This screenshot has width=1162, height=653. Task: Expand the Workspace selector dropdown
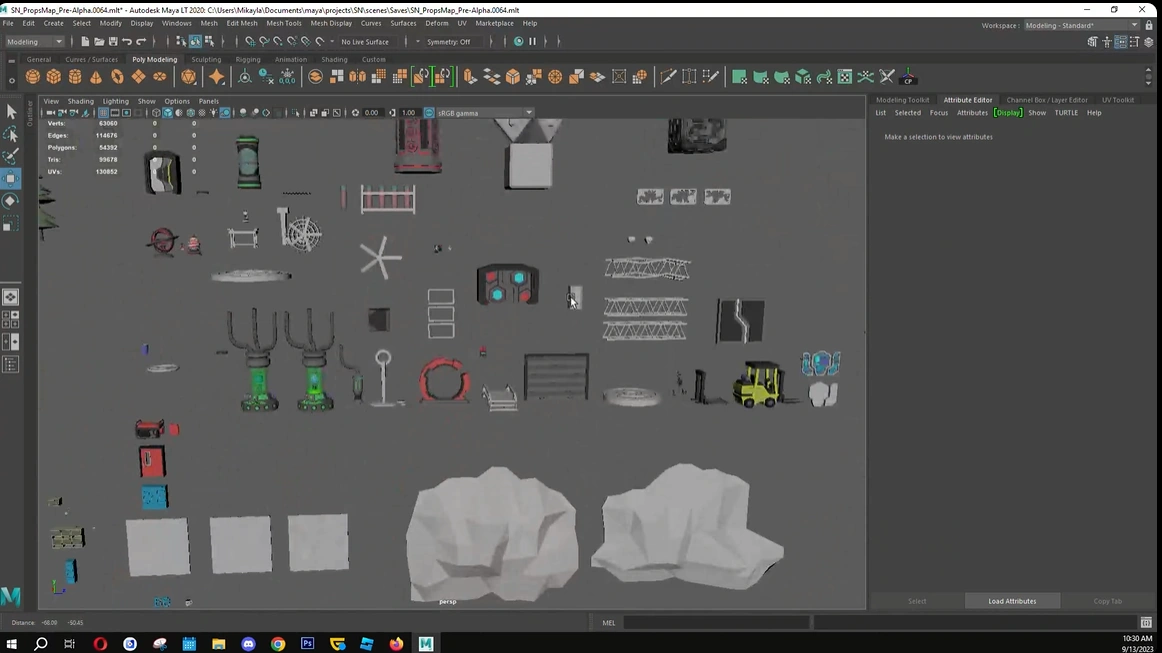tap(1081, 26)
